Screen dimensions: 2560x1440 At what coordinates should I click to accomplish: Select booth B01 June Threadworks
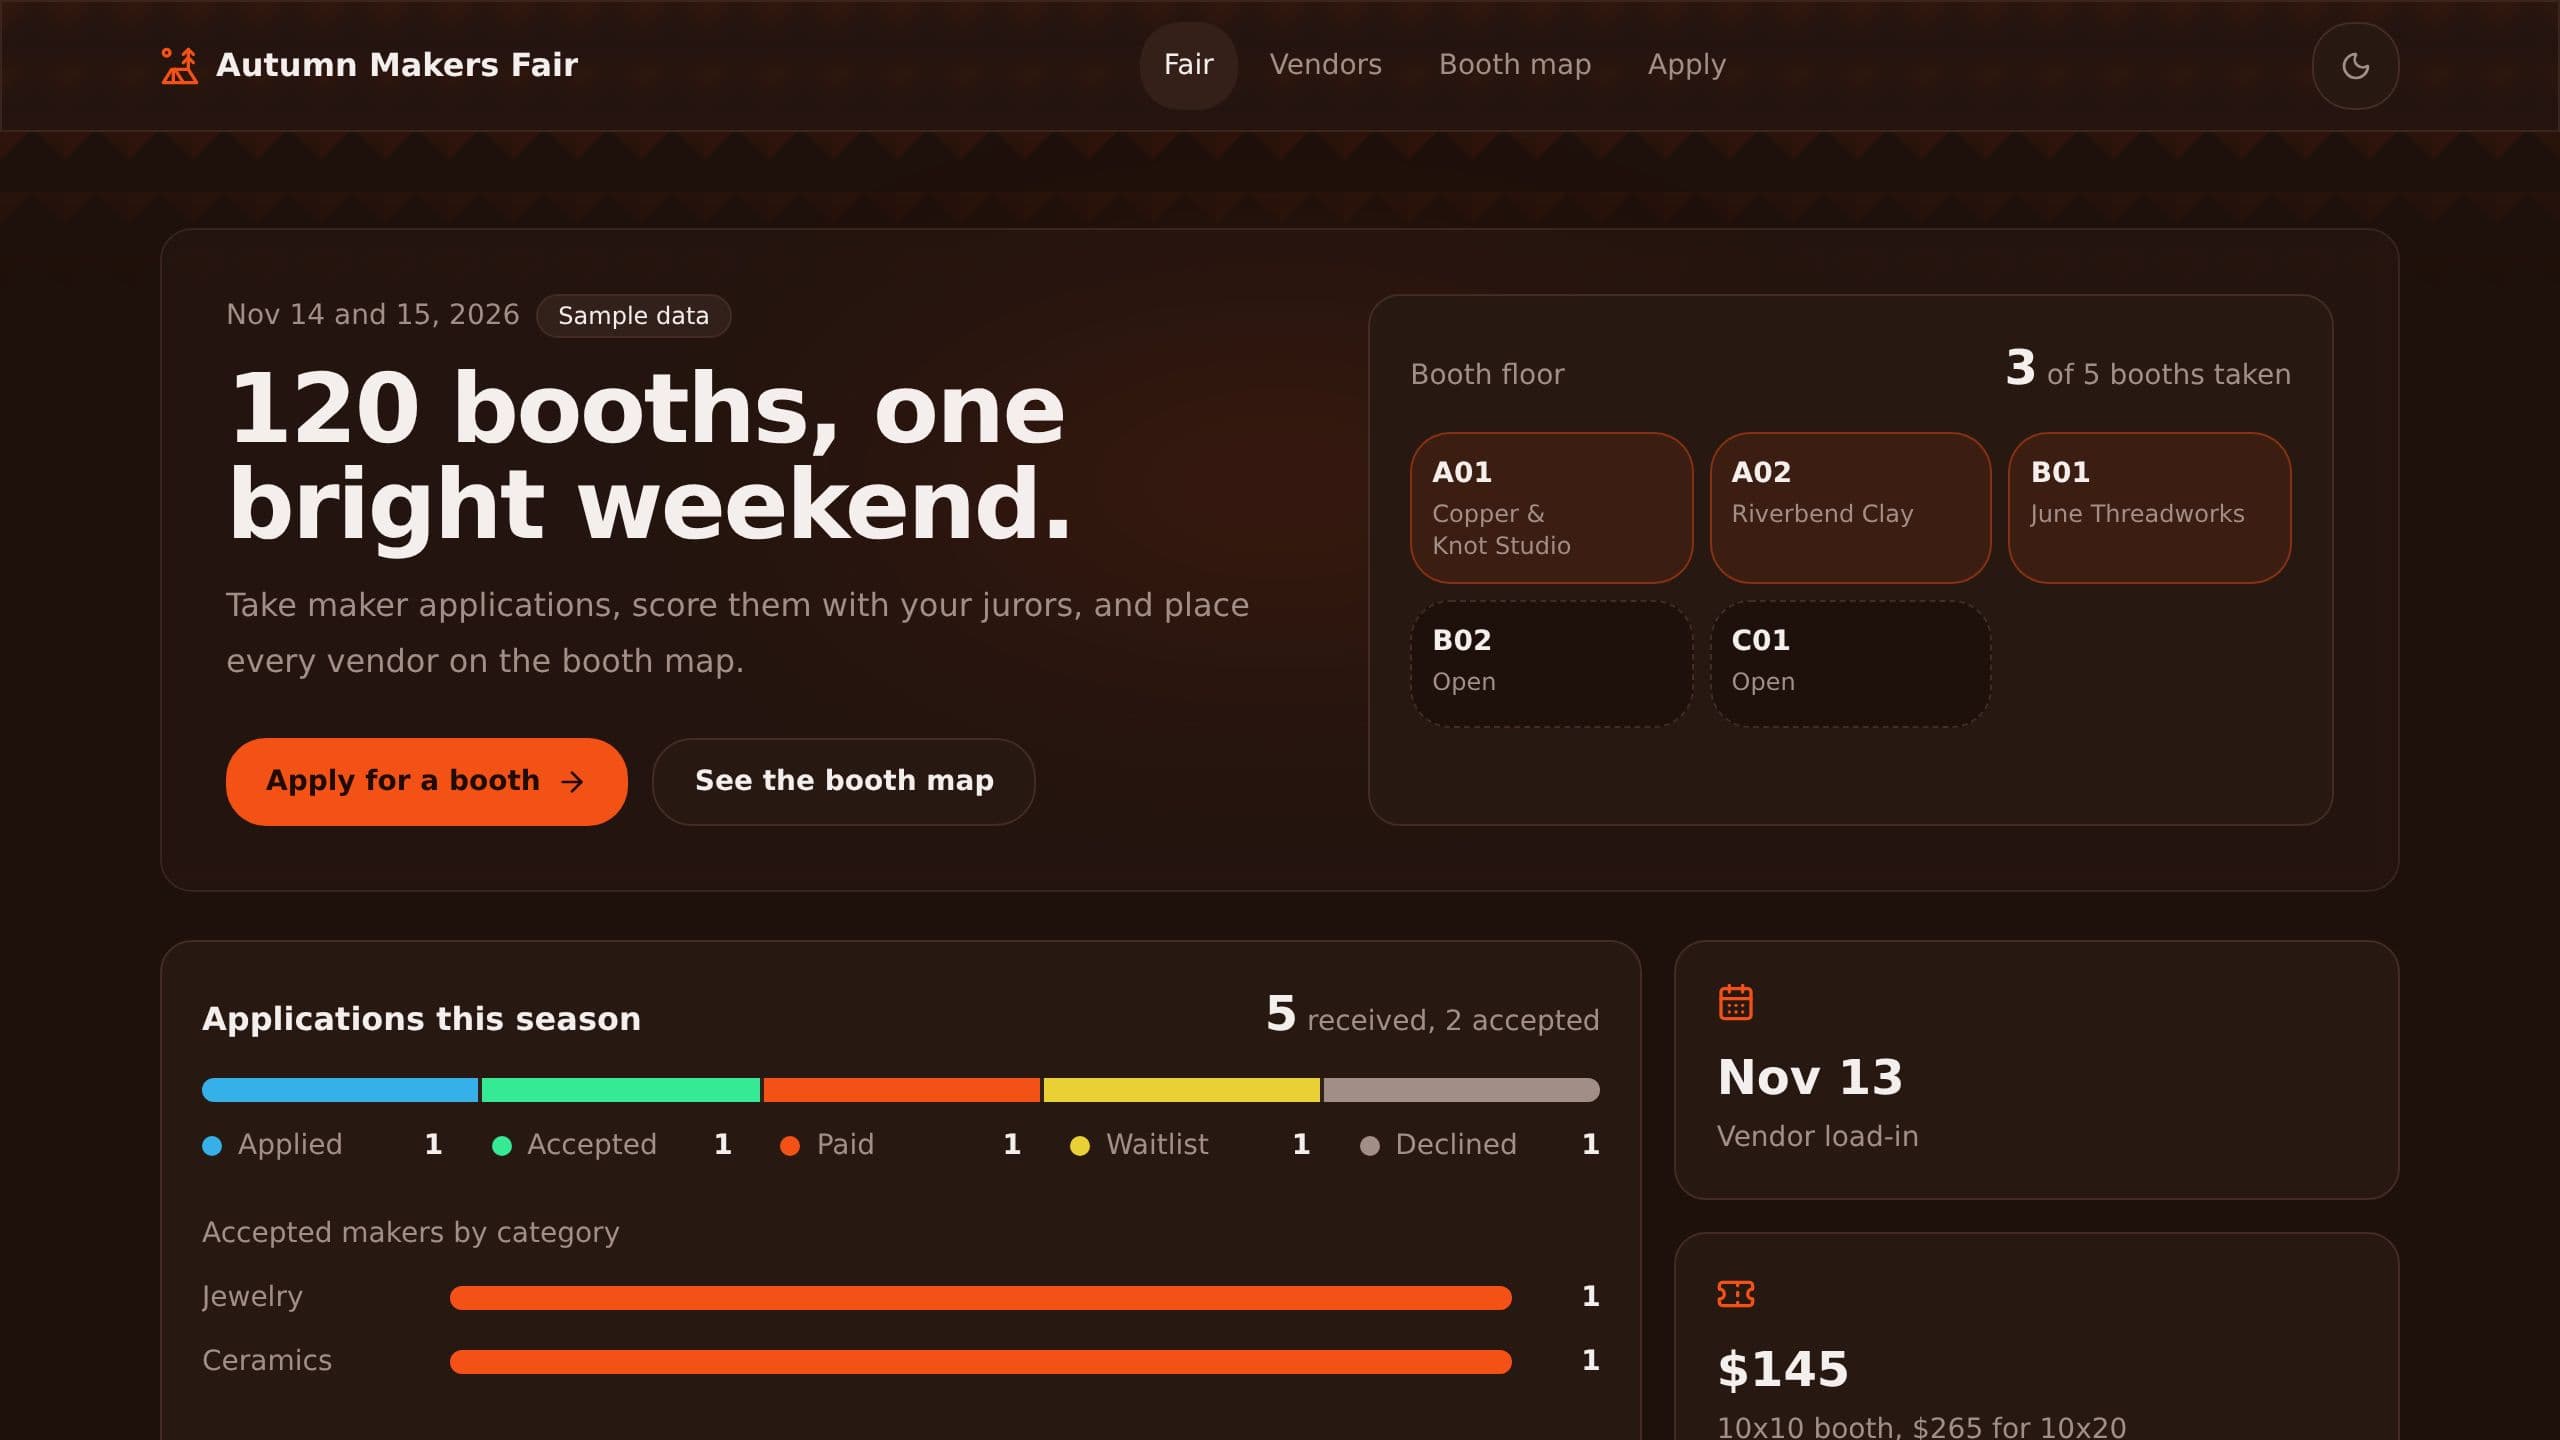[x=2149, y=508]
